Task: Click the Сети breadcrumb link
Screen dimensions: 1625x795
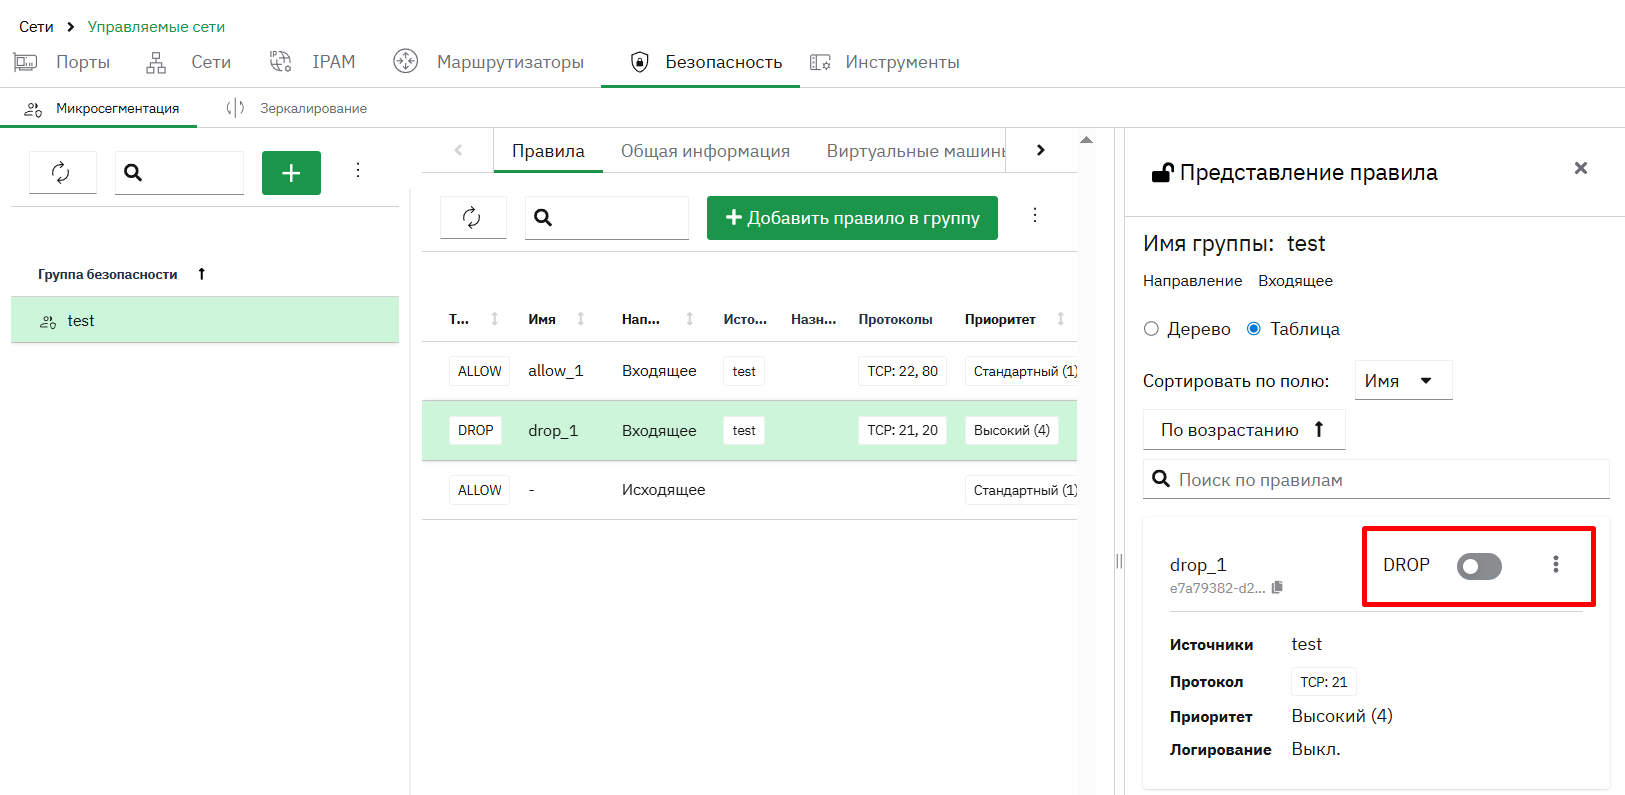Action: point(36,27)
